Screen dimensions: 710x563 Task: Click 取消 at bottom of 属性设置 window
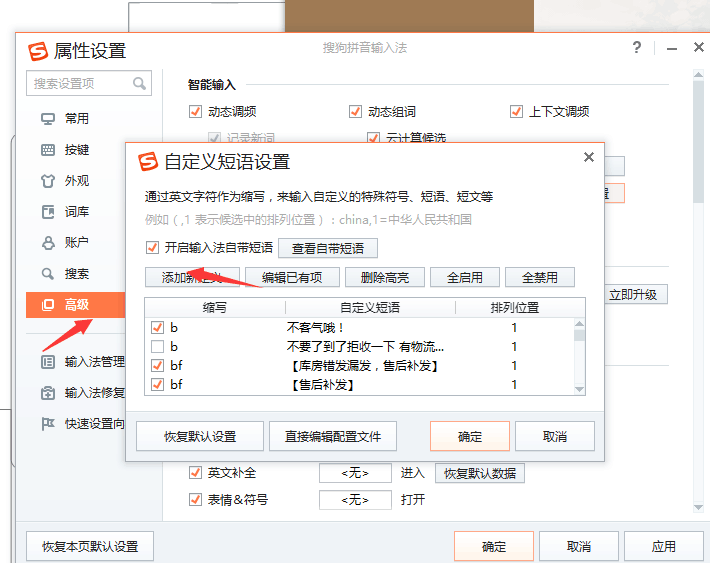click(579, 546)
